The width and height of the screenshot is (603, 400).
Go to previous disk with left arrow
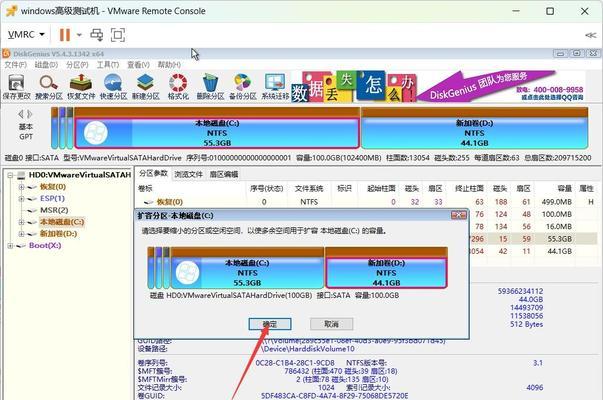(21, 114)
